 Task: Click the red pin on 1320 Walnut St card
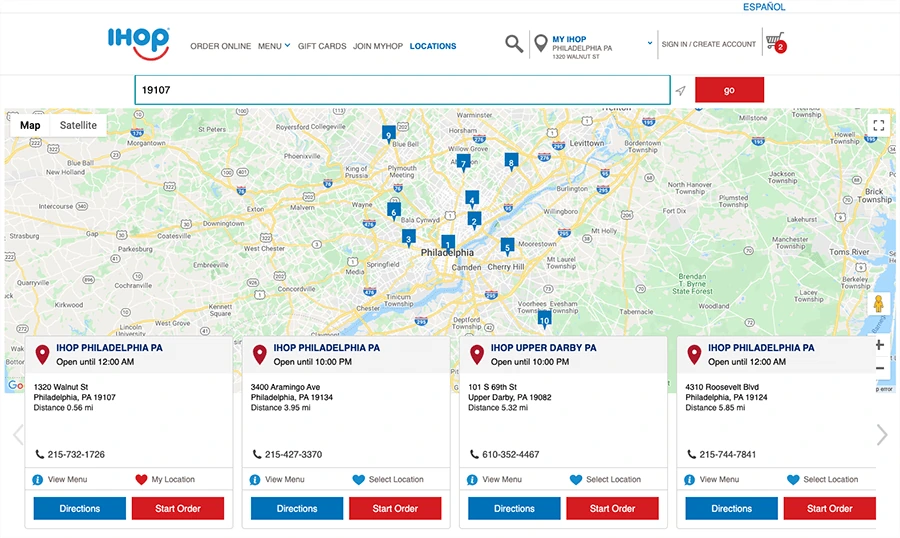[x=42, y=354]
